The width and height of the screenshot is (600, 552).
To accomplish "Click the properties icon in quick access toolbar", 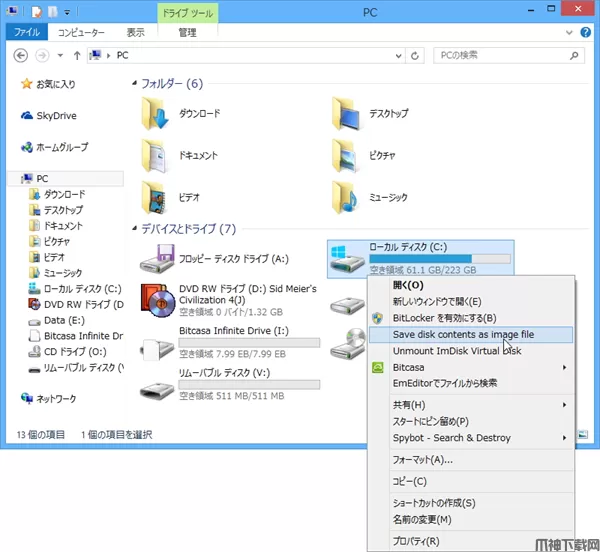I will click(36, 11).
